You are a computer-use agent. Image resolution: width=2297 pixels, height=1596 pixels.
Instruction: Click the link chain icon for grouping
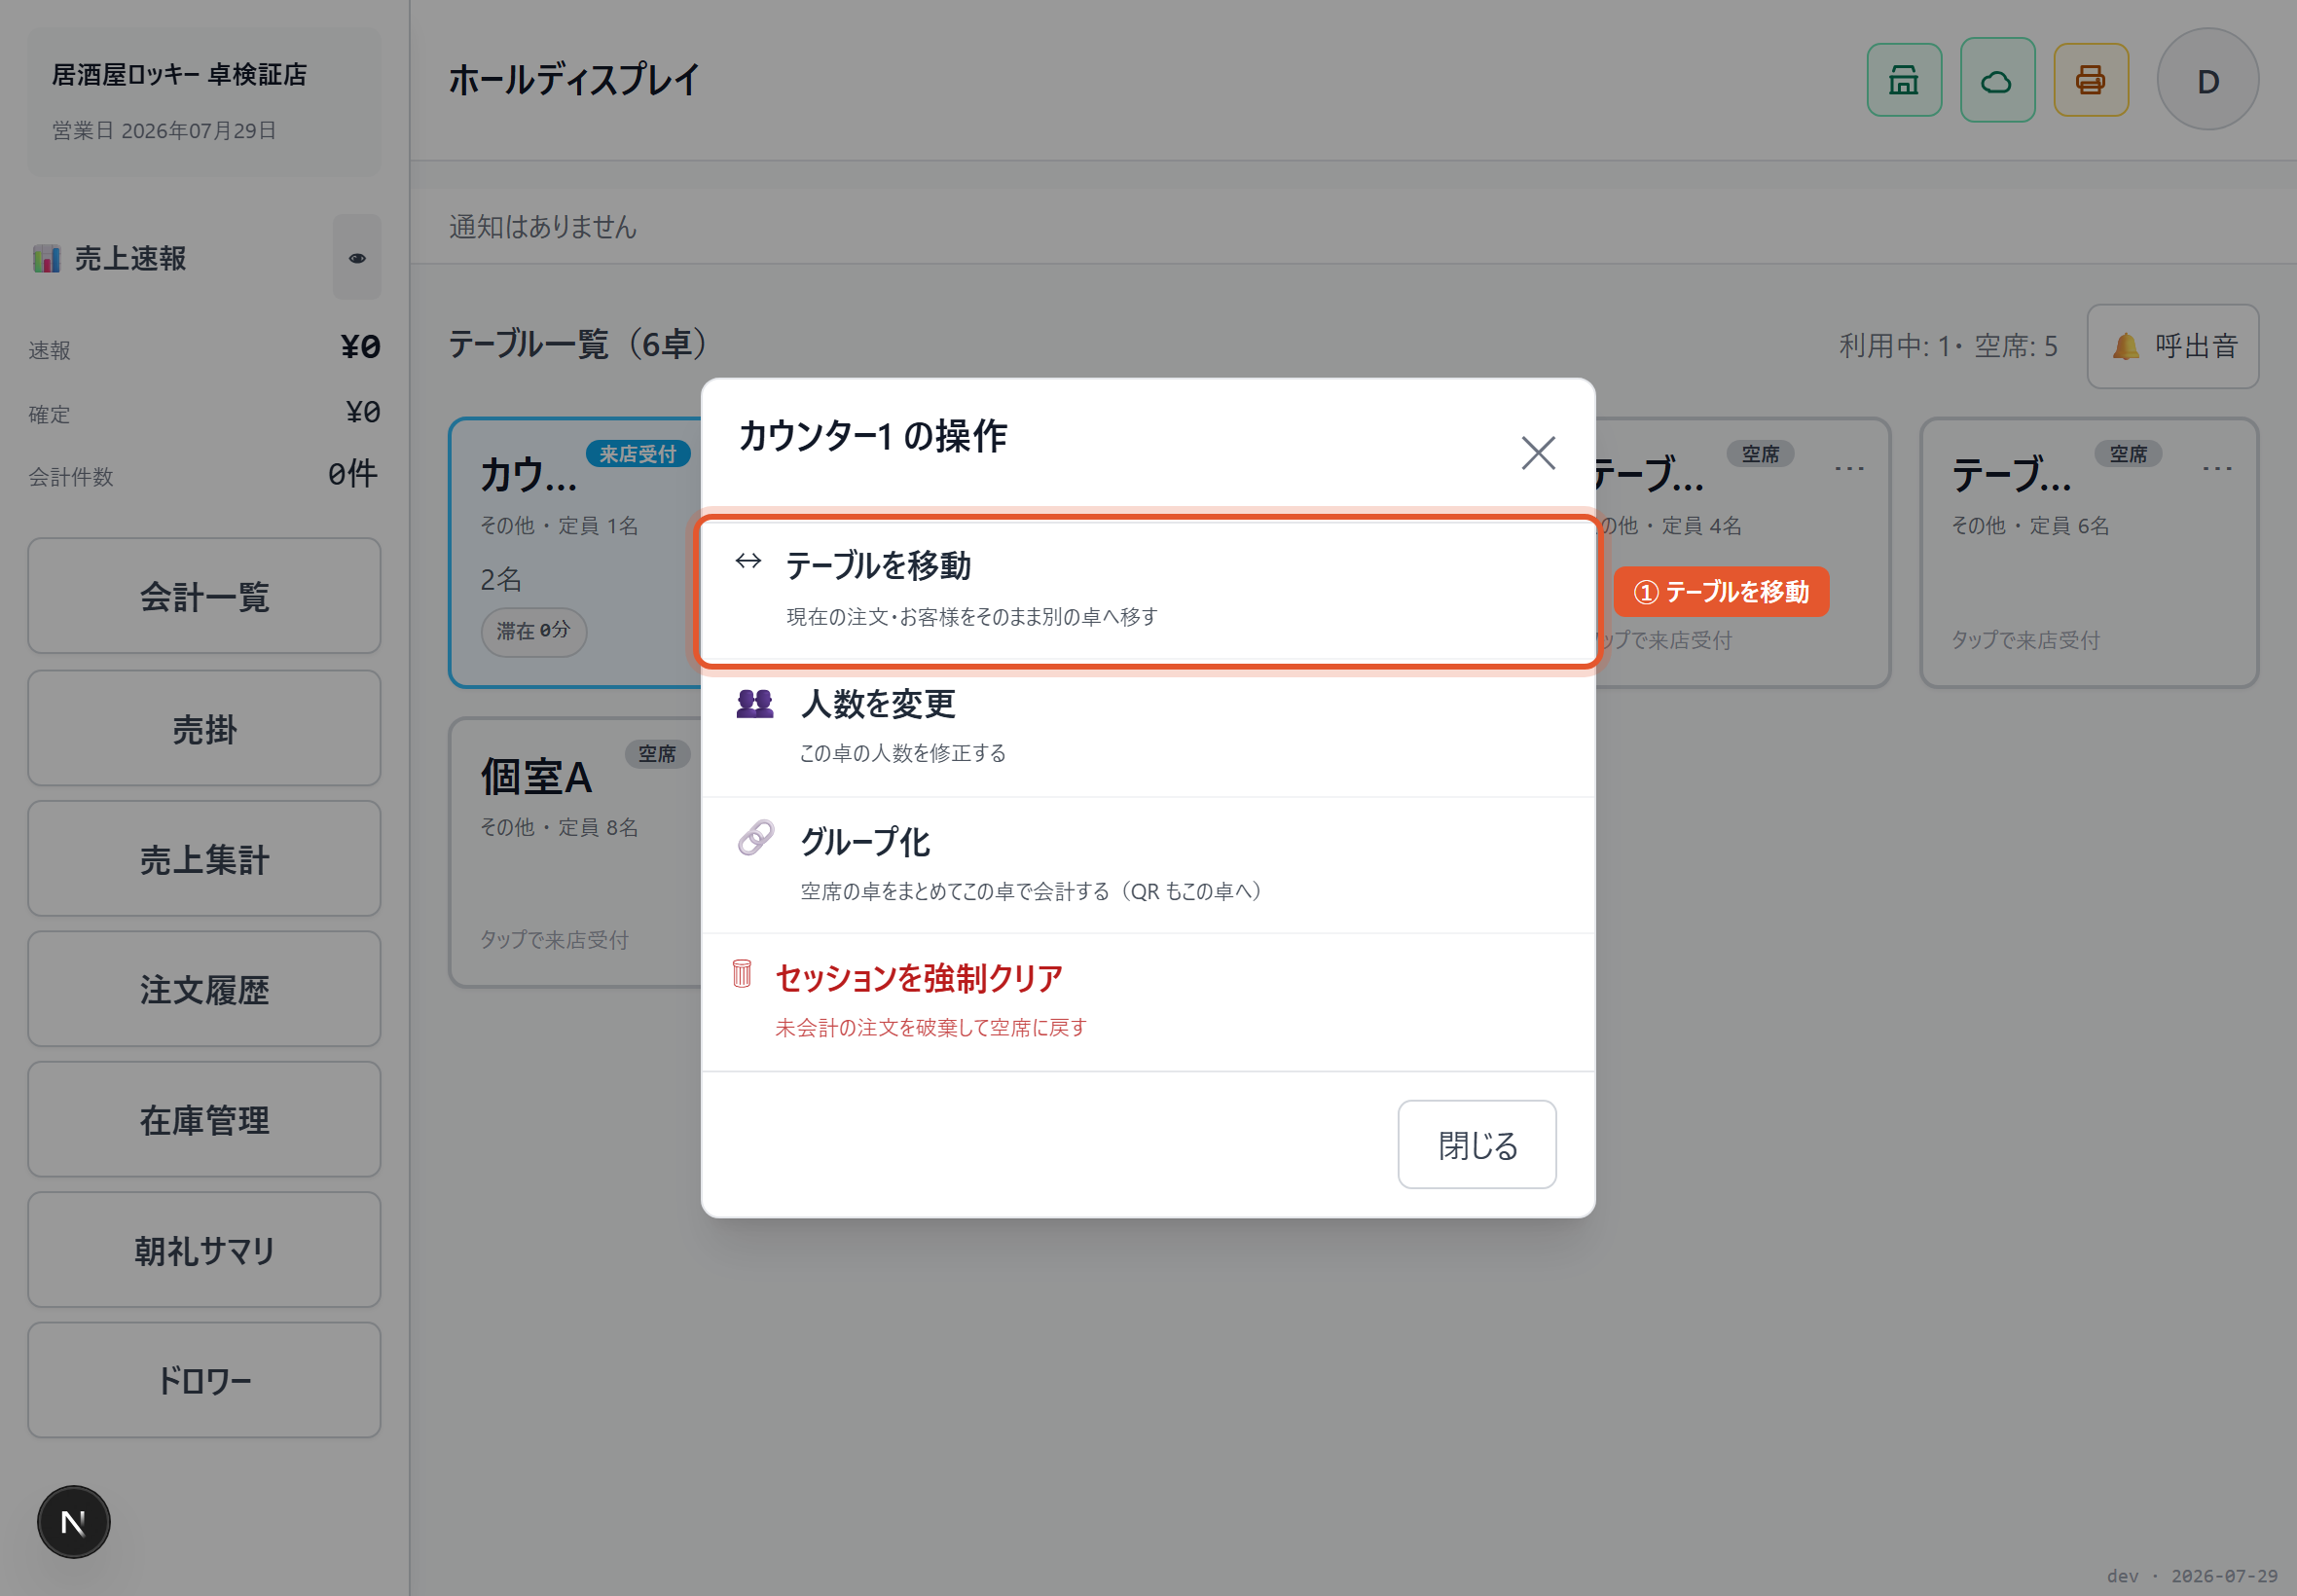756,838
